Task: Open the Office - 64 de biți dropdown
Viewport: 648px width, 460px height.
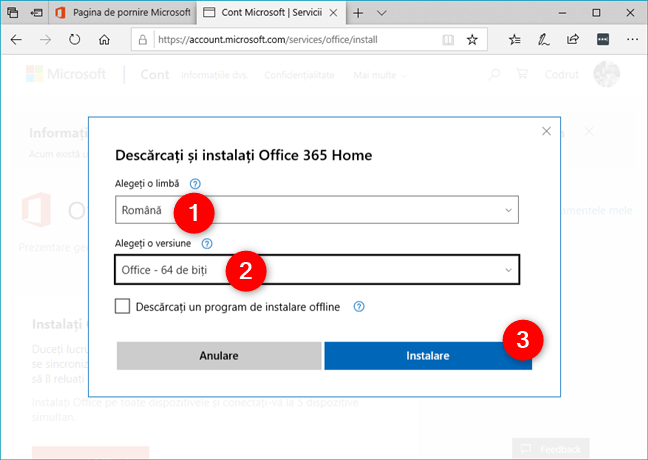Action: tap(317, 270)
